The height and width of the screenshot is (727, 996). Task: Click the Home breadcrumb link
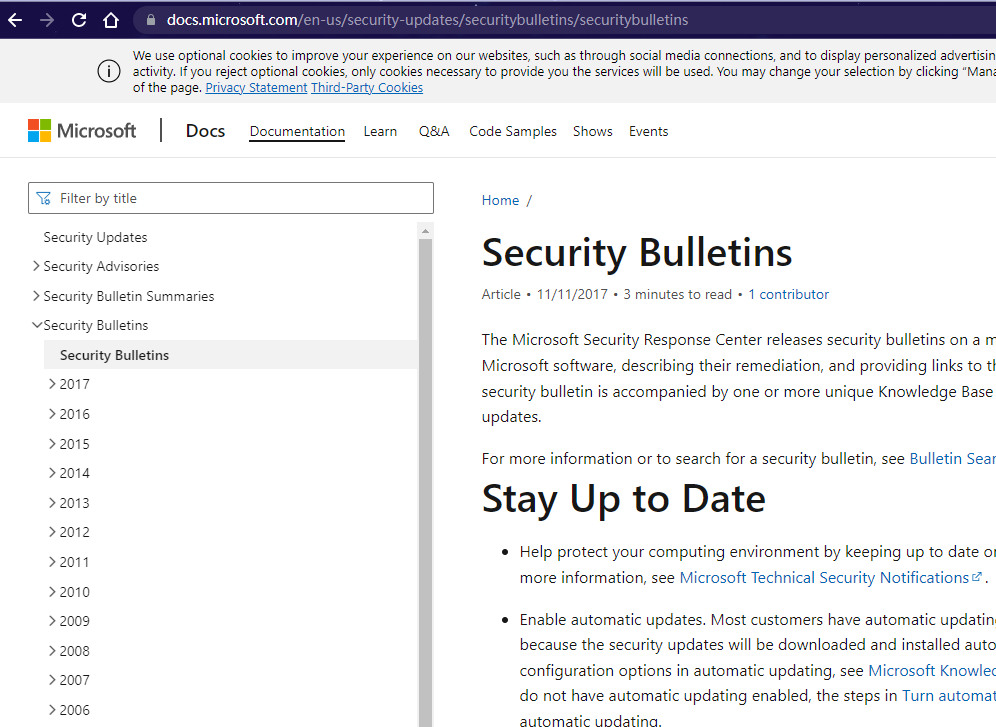(x=501, y=200)
